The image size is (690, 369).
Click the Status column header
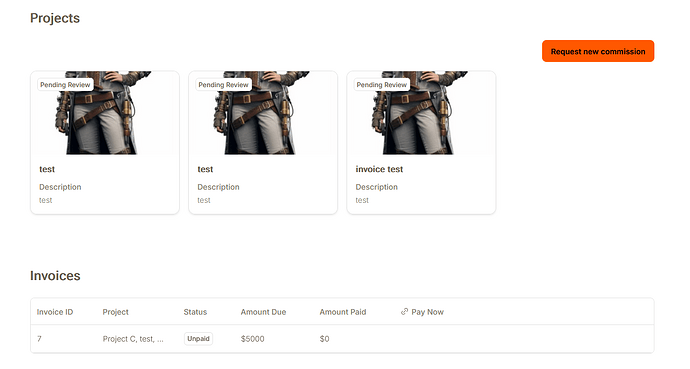[x=195, y=312]
